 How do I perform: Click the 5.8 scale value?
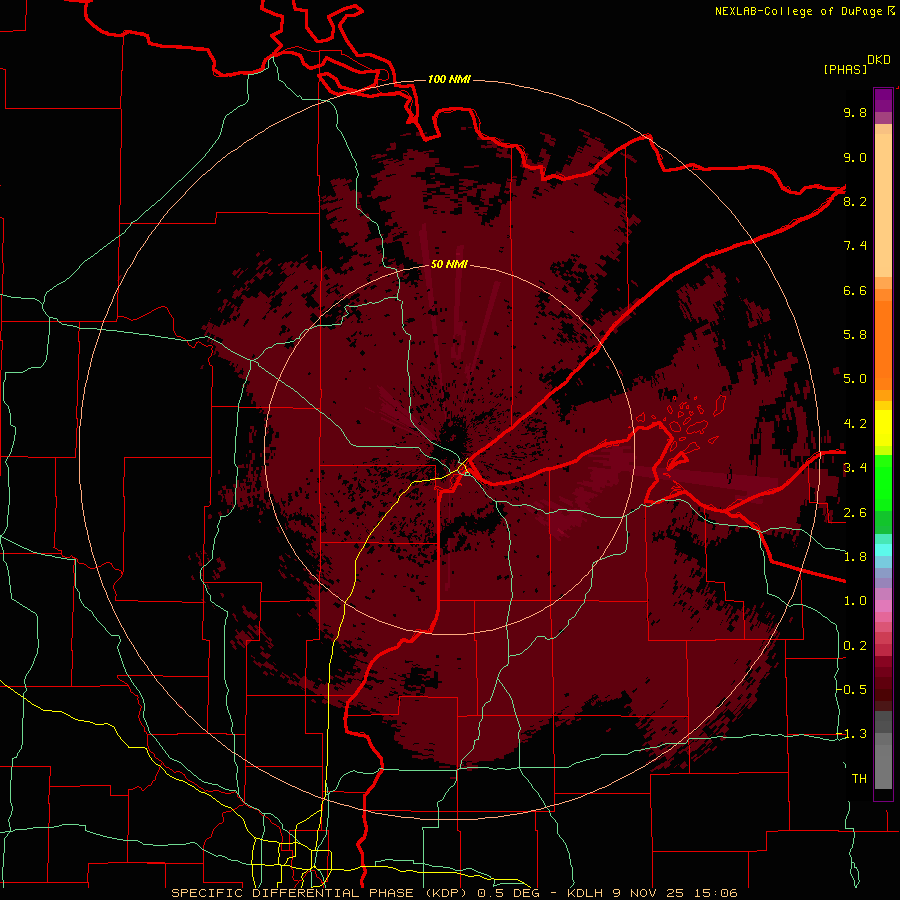(855, 335)
